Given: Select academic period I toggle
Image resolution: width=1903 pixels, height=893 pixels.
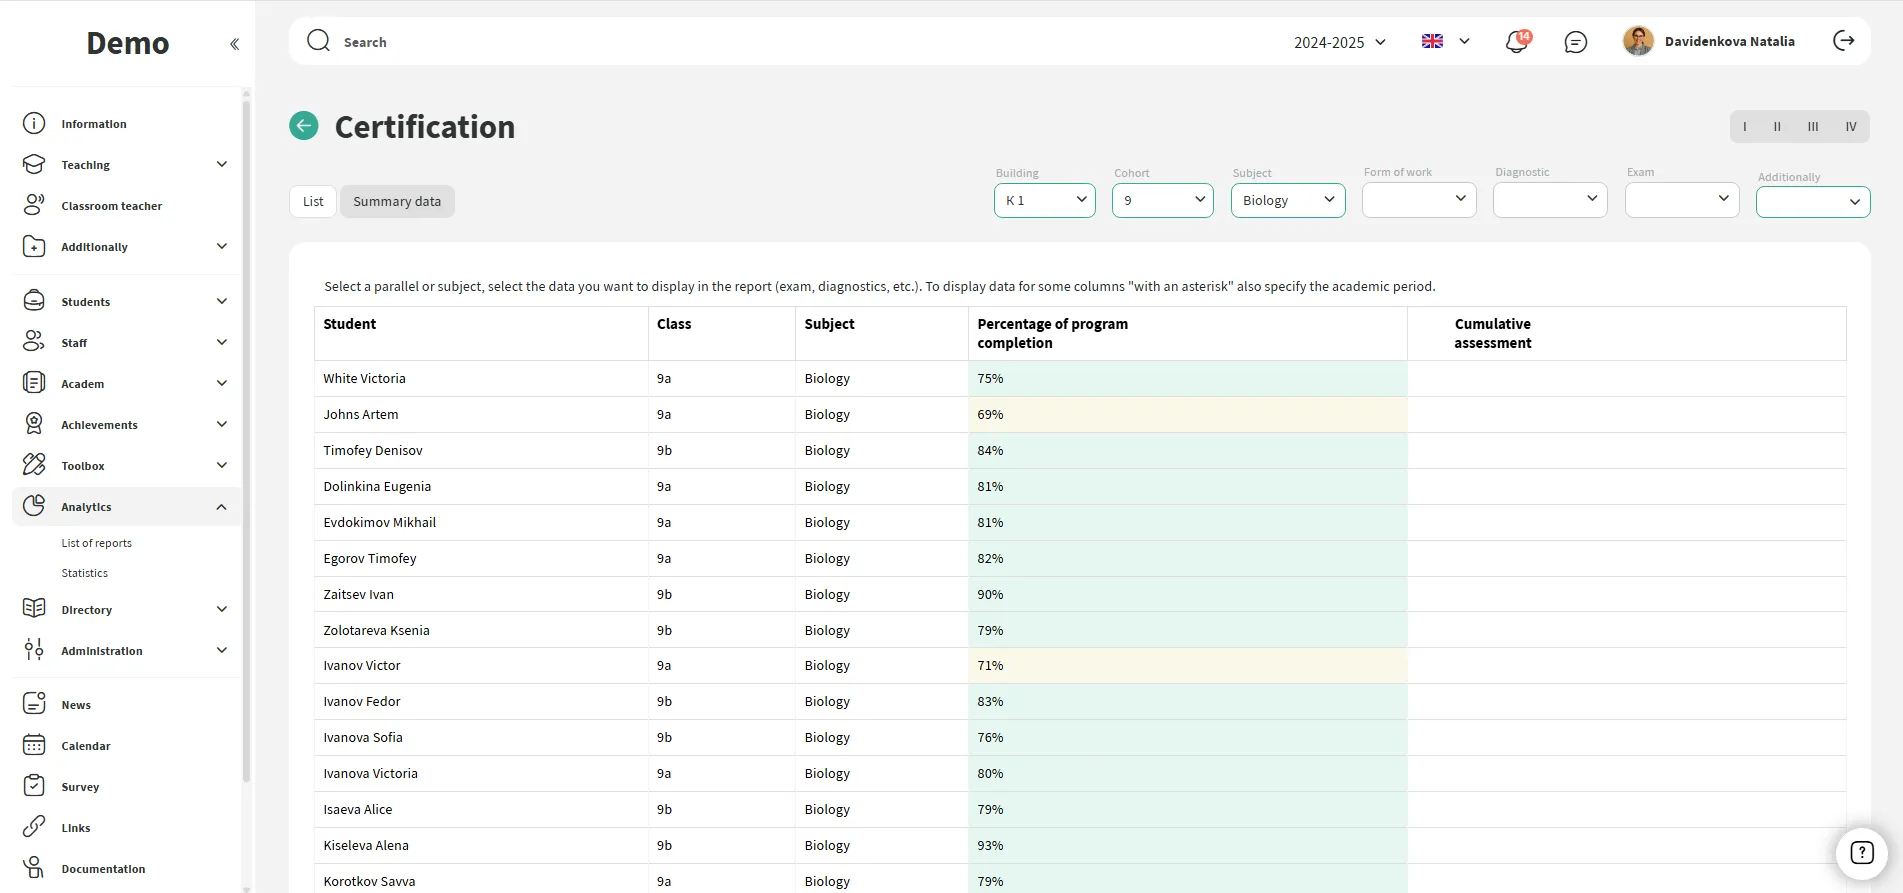Looking at the screenshot, I should 1745,127.
